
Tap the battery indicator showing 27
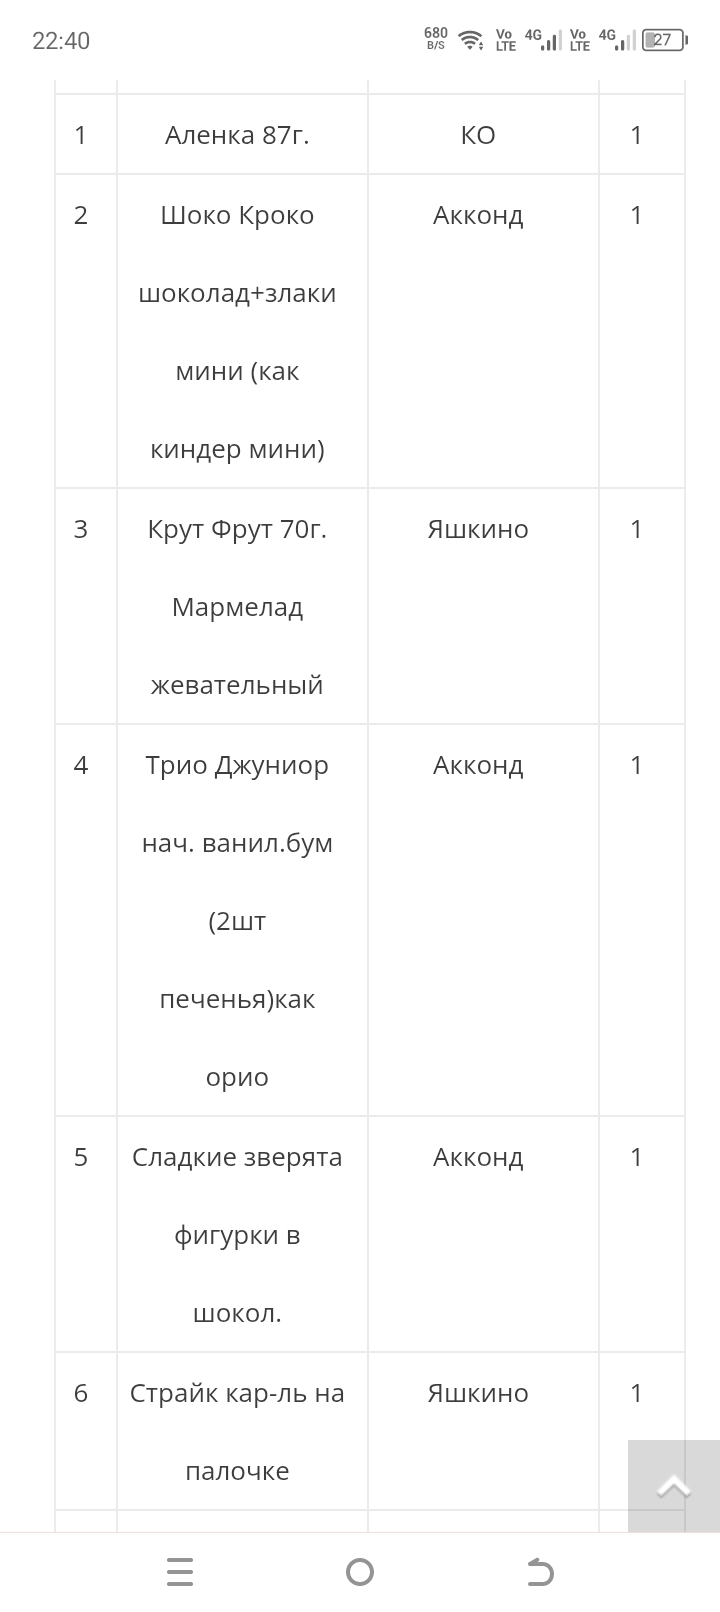coord(664,40)
